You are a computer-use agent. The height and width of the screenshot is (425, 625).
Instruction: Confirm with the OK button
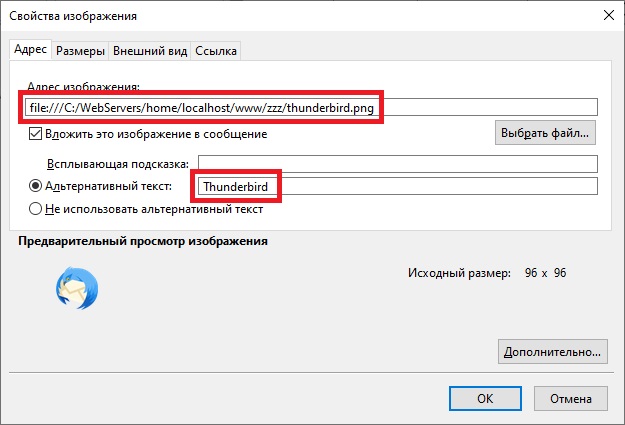(x=485, y=398)
